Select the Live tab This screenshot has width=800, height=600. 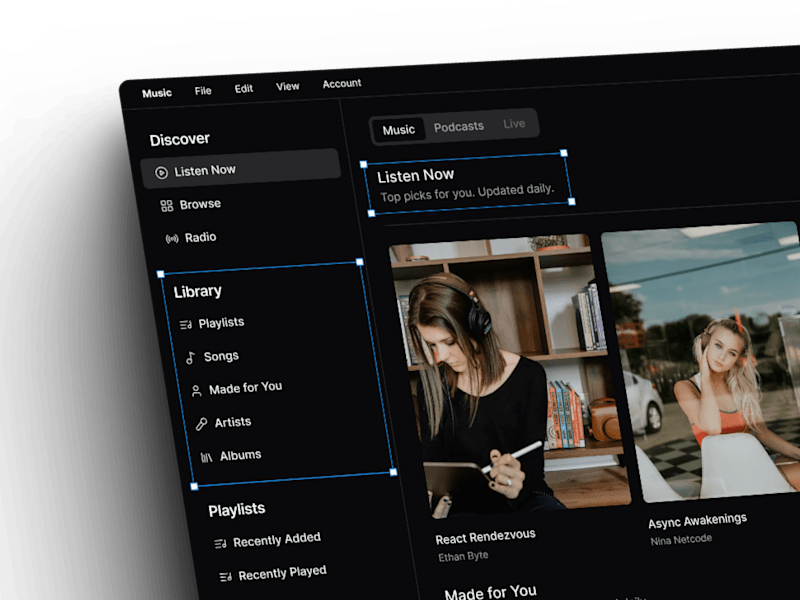[x=514, y=124]
